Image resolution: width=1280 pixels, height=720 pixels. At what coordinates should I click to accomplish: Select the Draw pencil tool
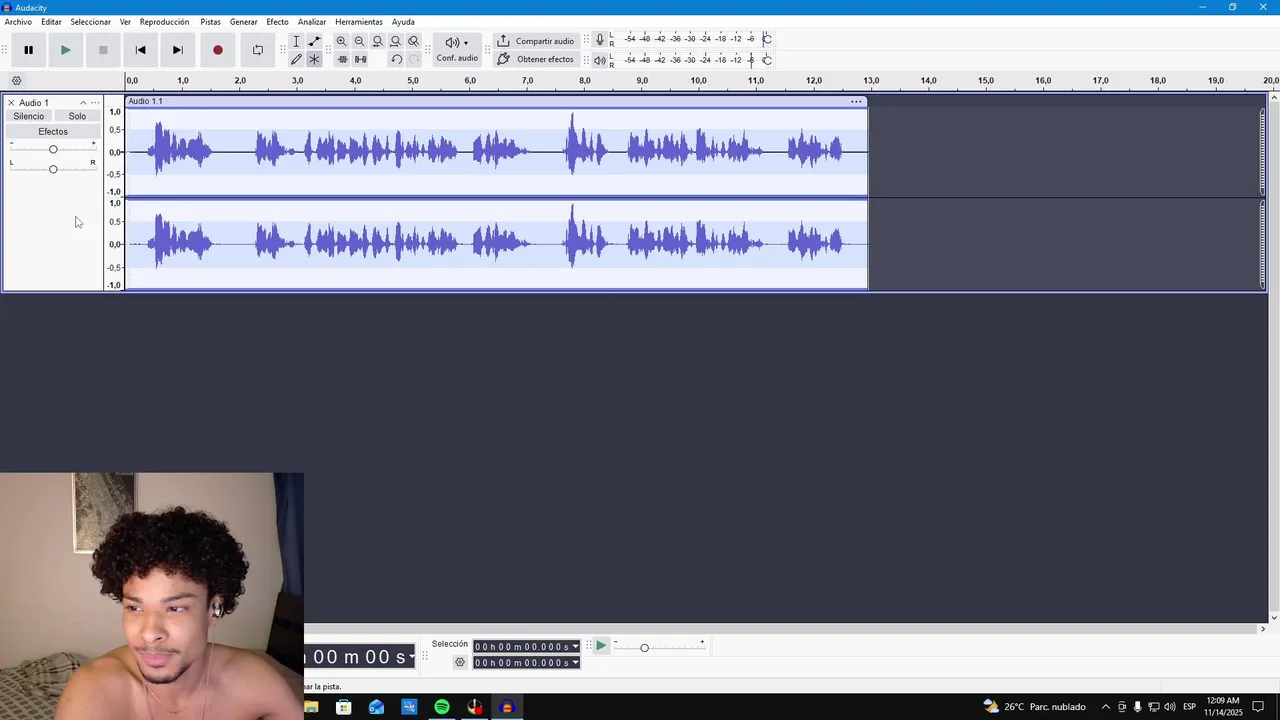pos(296,59)
